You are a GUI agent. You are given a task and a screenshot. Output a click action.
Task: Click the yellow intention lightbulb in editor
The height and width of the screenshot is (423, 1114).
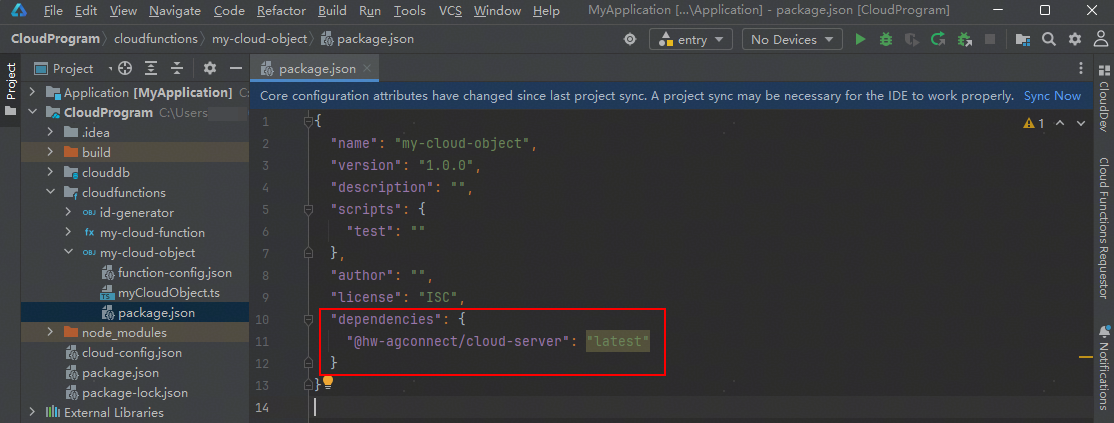click(x=327, y=383)
